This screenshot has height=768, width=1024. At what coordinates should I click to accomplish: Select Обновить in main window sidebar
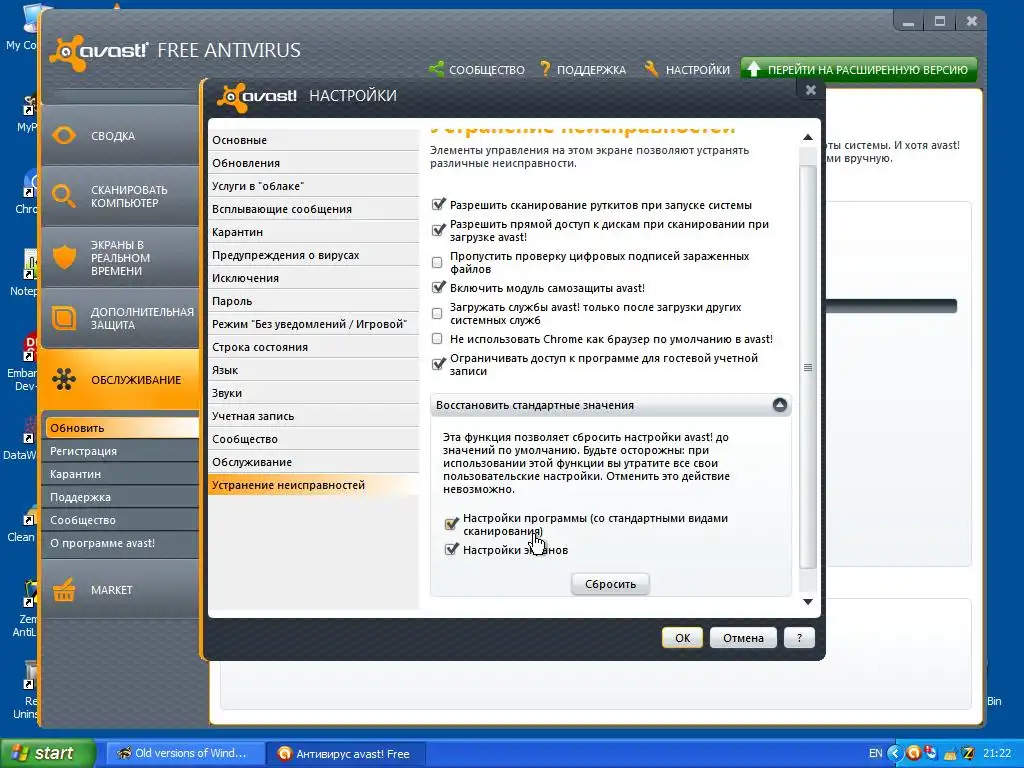[122, 428]
